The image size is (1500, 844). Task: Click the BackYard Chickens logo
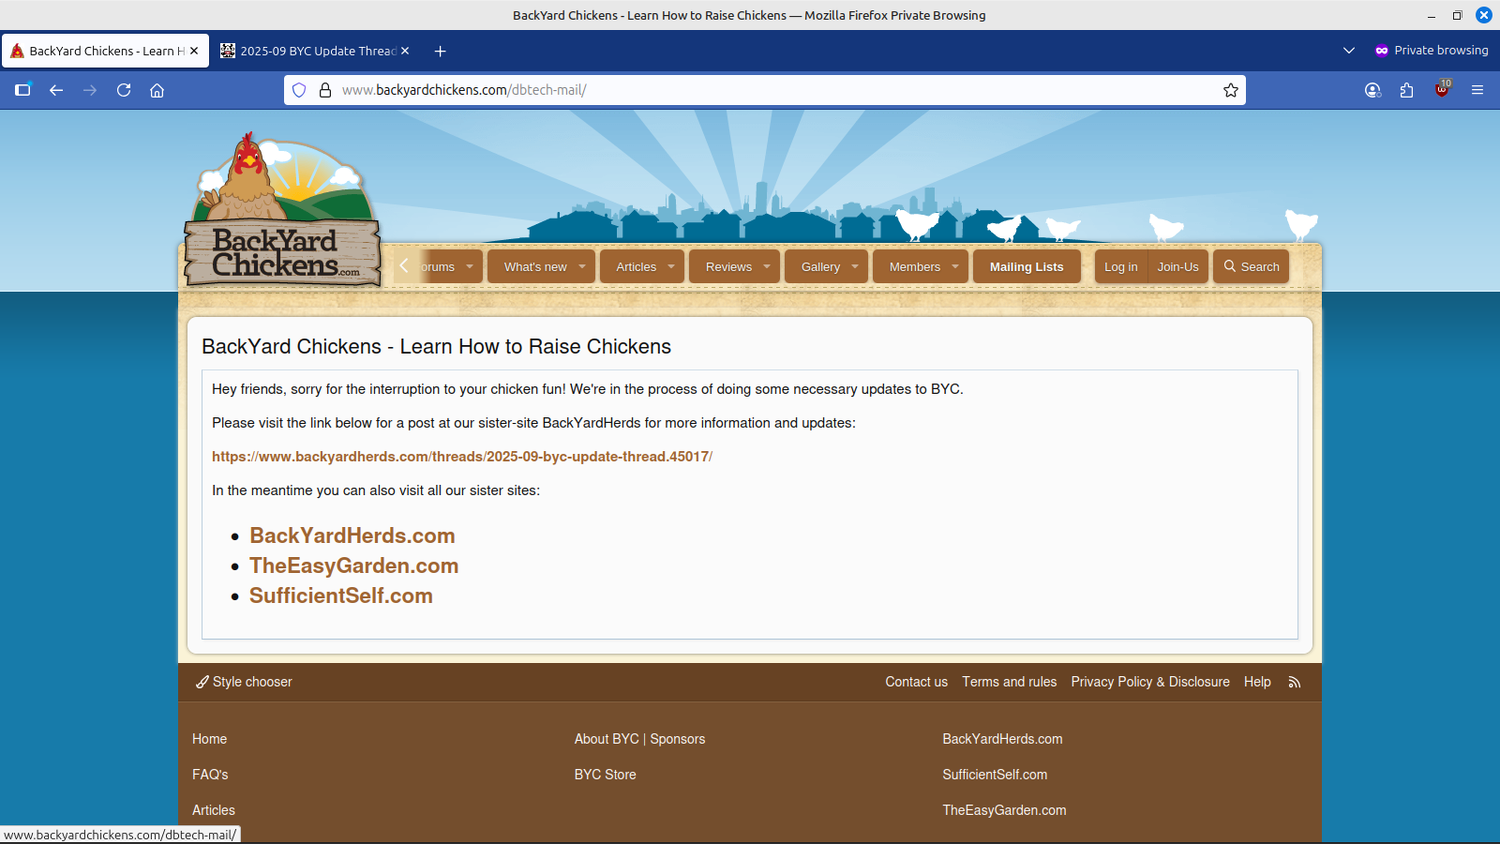282,215
